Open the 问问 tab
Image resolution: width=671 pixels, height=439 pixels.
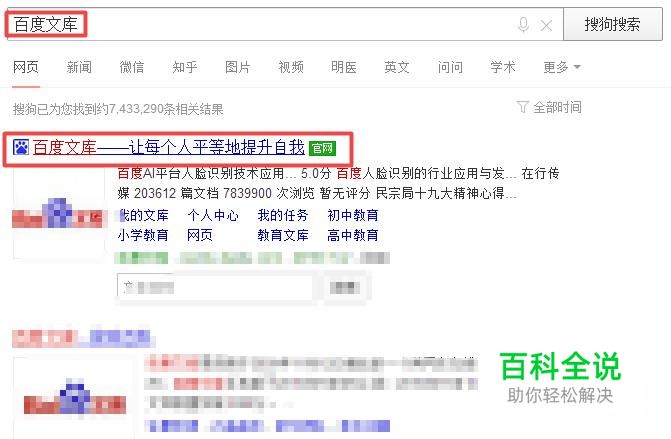[450, 67]
